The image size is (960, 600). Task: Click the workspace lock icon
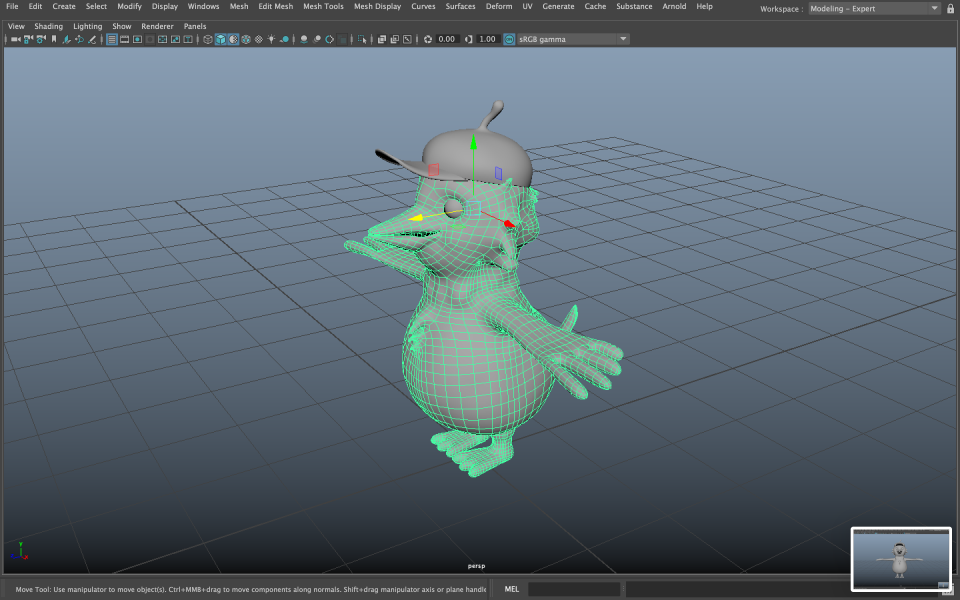(x=951, y=9)
